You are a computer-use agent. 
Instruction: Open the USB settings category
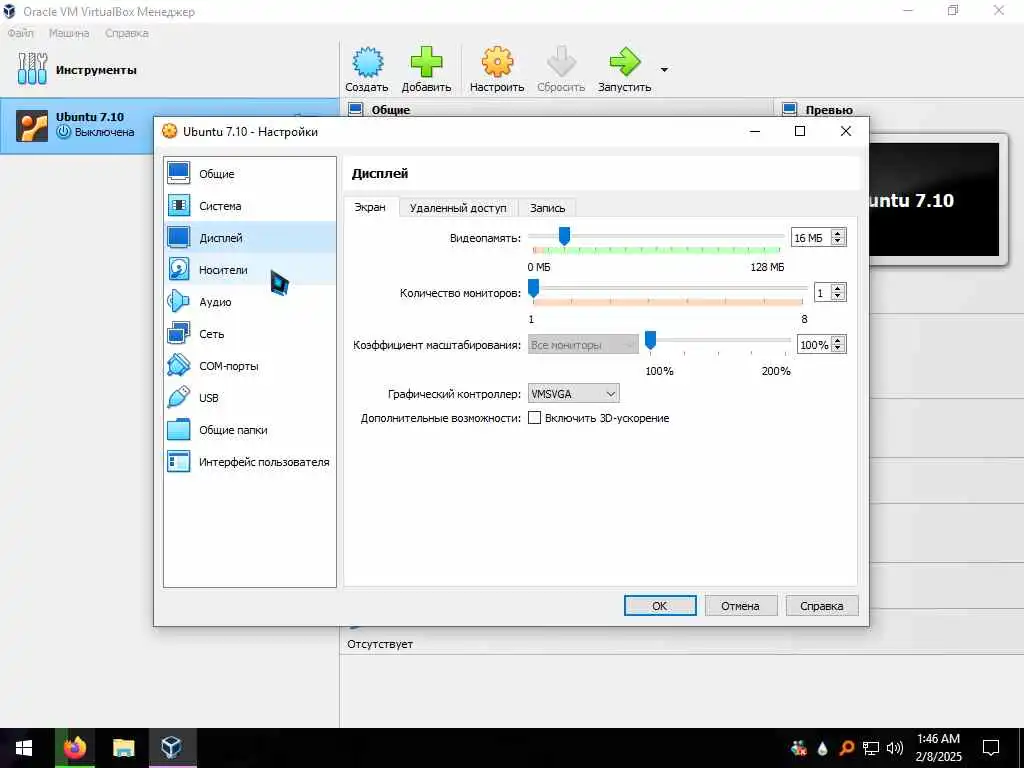[x=249, y=398]
